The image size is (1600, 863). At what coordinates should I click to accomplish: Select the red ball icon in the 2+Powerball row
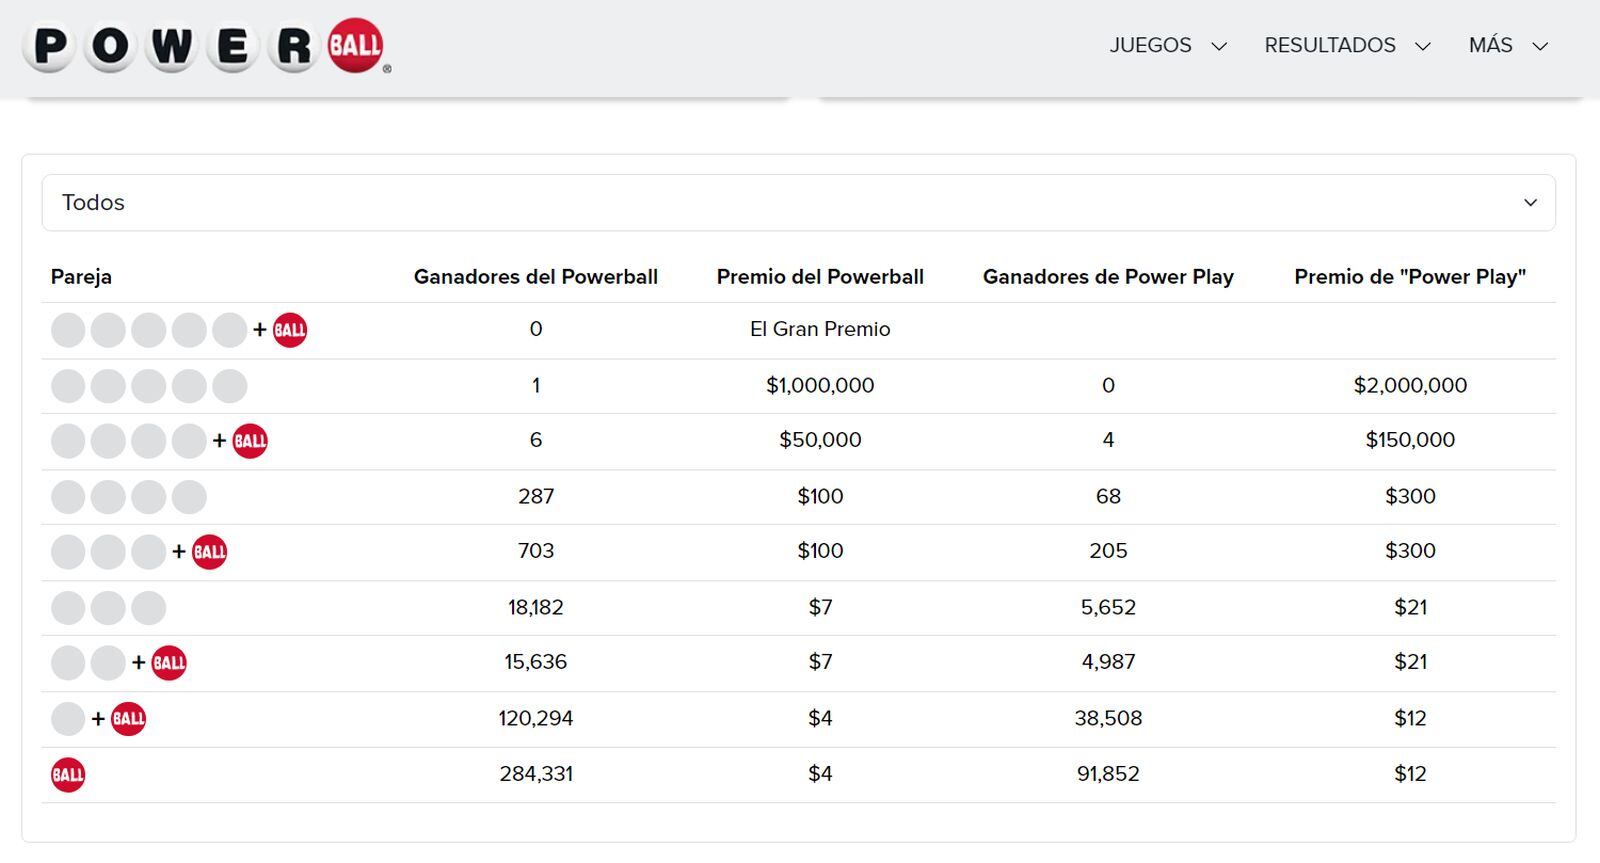pos(171,661)
